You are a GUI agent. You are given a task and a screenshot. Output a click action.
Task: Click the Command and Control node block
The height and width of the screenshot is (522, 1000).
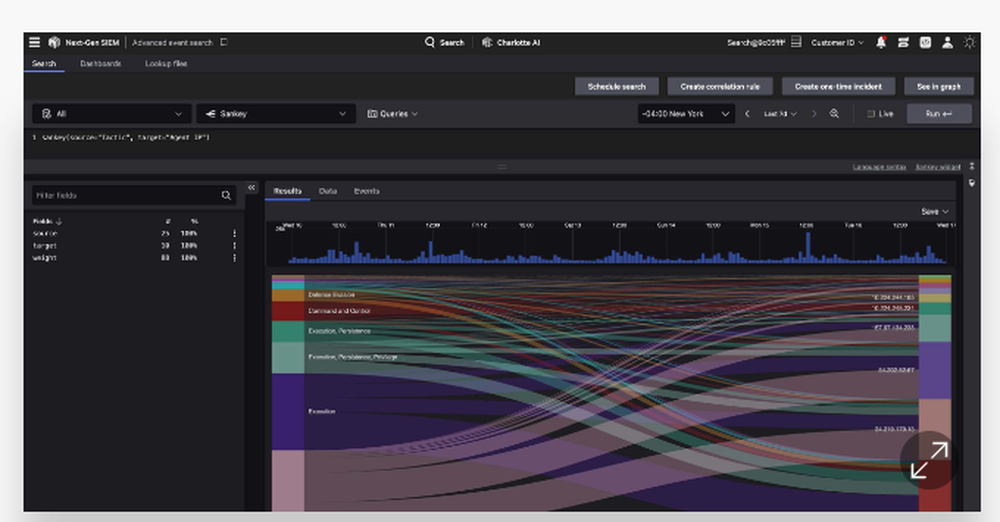[x=288, y=311]
